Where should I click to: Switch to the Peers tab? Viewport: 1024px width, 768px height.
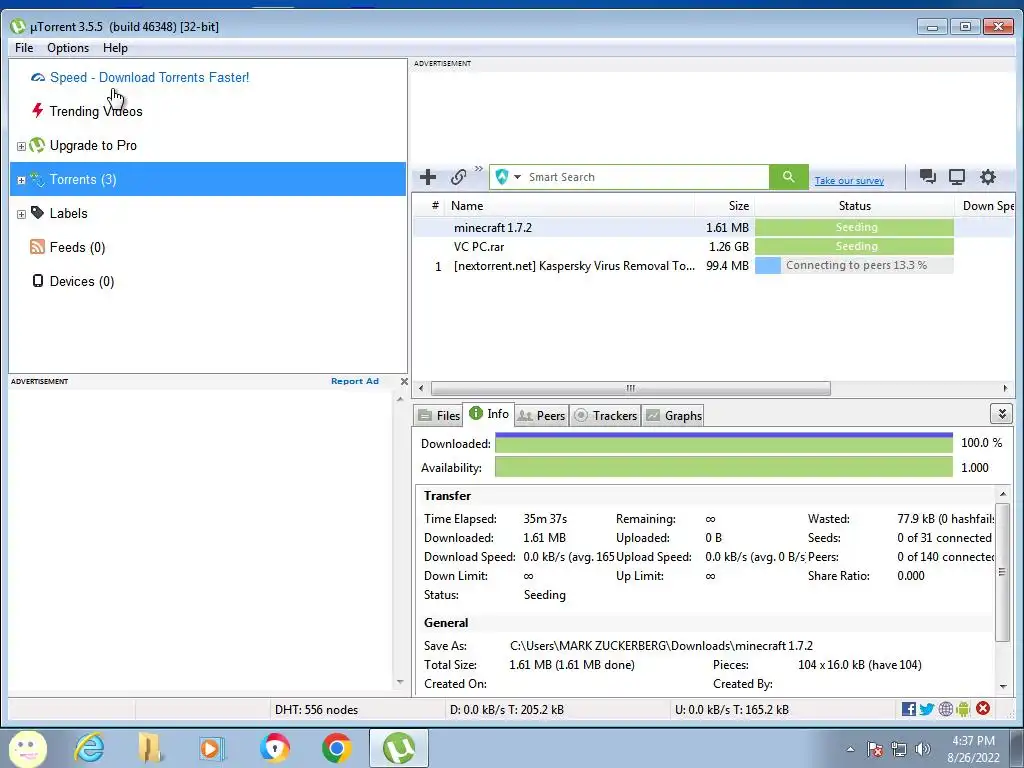541,415
